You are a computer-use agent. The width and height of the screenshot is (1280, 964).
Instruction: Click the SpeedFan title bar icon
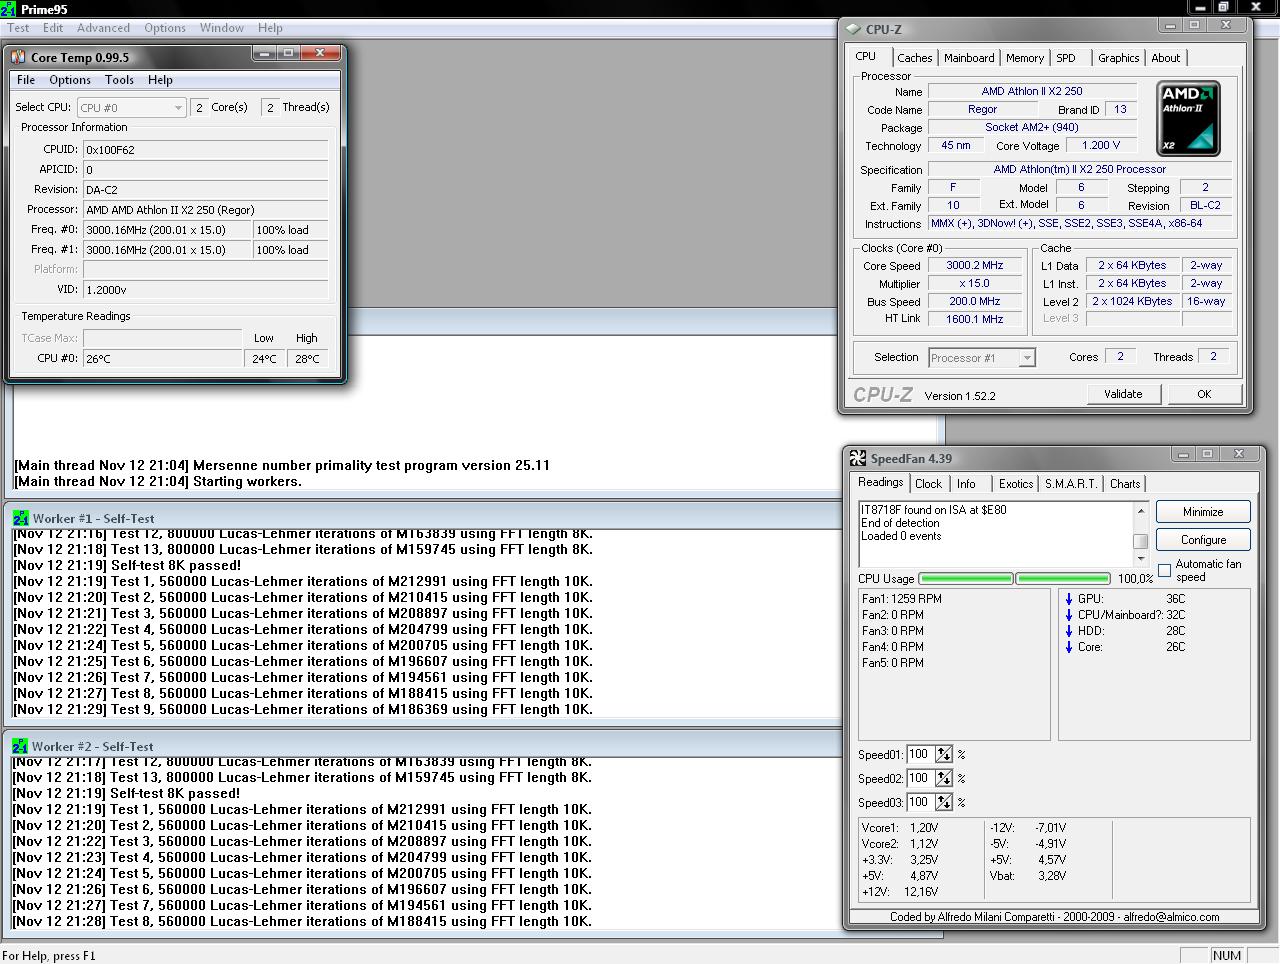(x=857, y=458)
